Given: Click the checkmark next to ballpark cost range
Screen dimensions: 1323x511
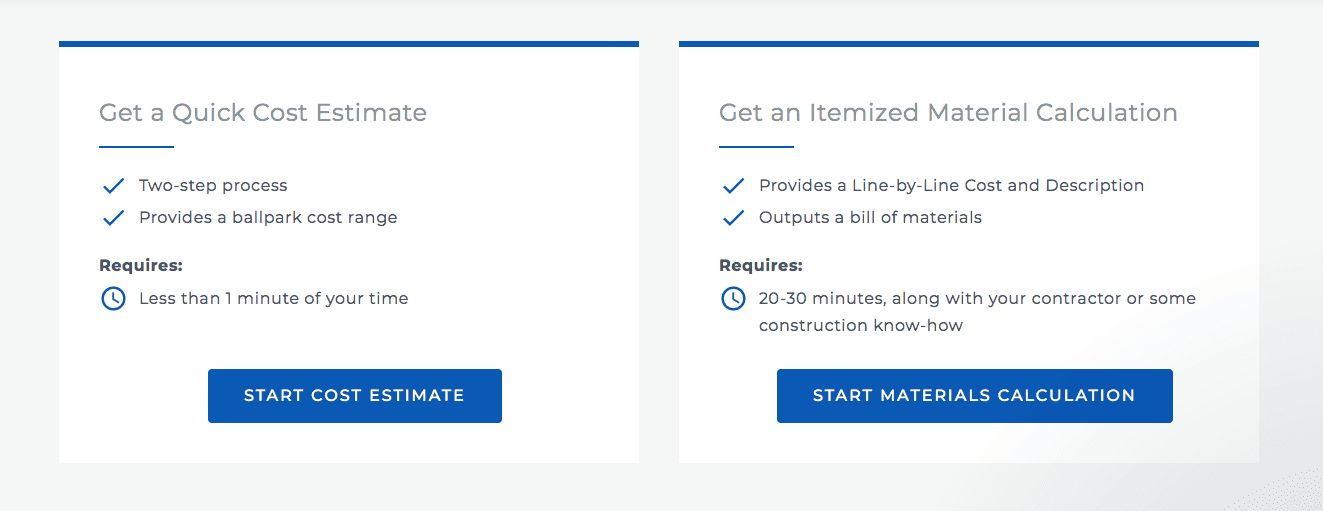Looking at the screenshot, I should tap(113, 218).
